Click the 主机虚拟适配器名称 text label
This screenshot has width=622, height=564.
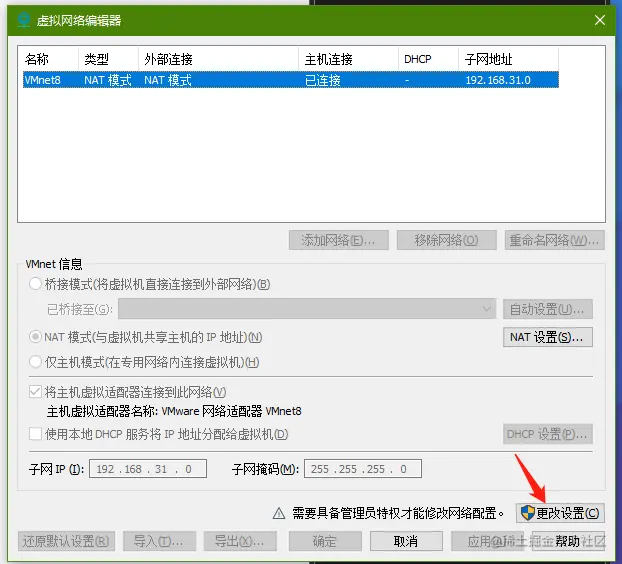tap(174, 411)
